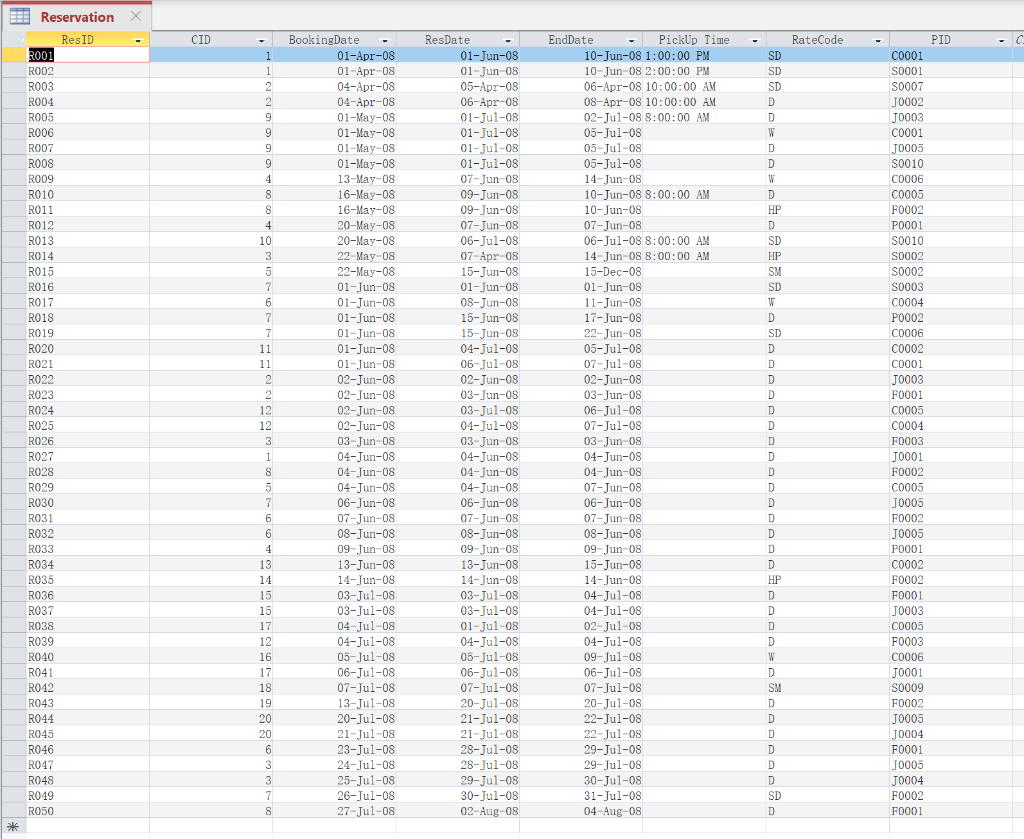Image resolution: width=1024 pixels, height=839 pixels.
Task: Click PID J0004 in row R045
Action: pyautogui.click(x=952, y=734)
